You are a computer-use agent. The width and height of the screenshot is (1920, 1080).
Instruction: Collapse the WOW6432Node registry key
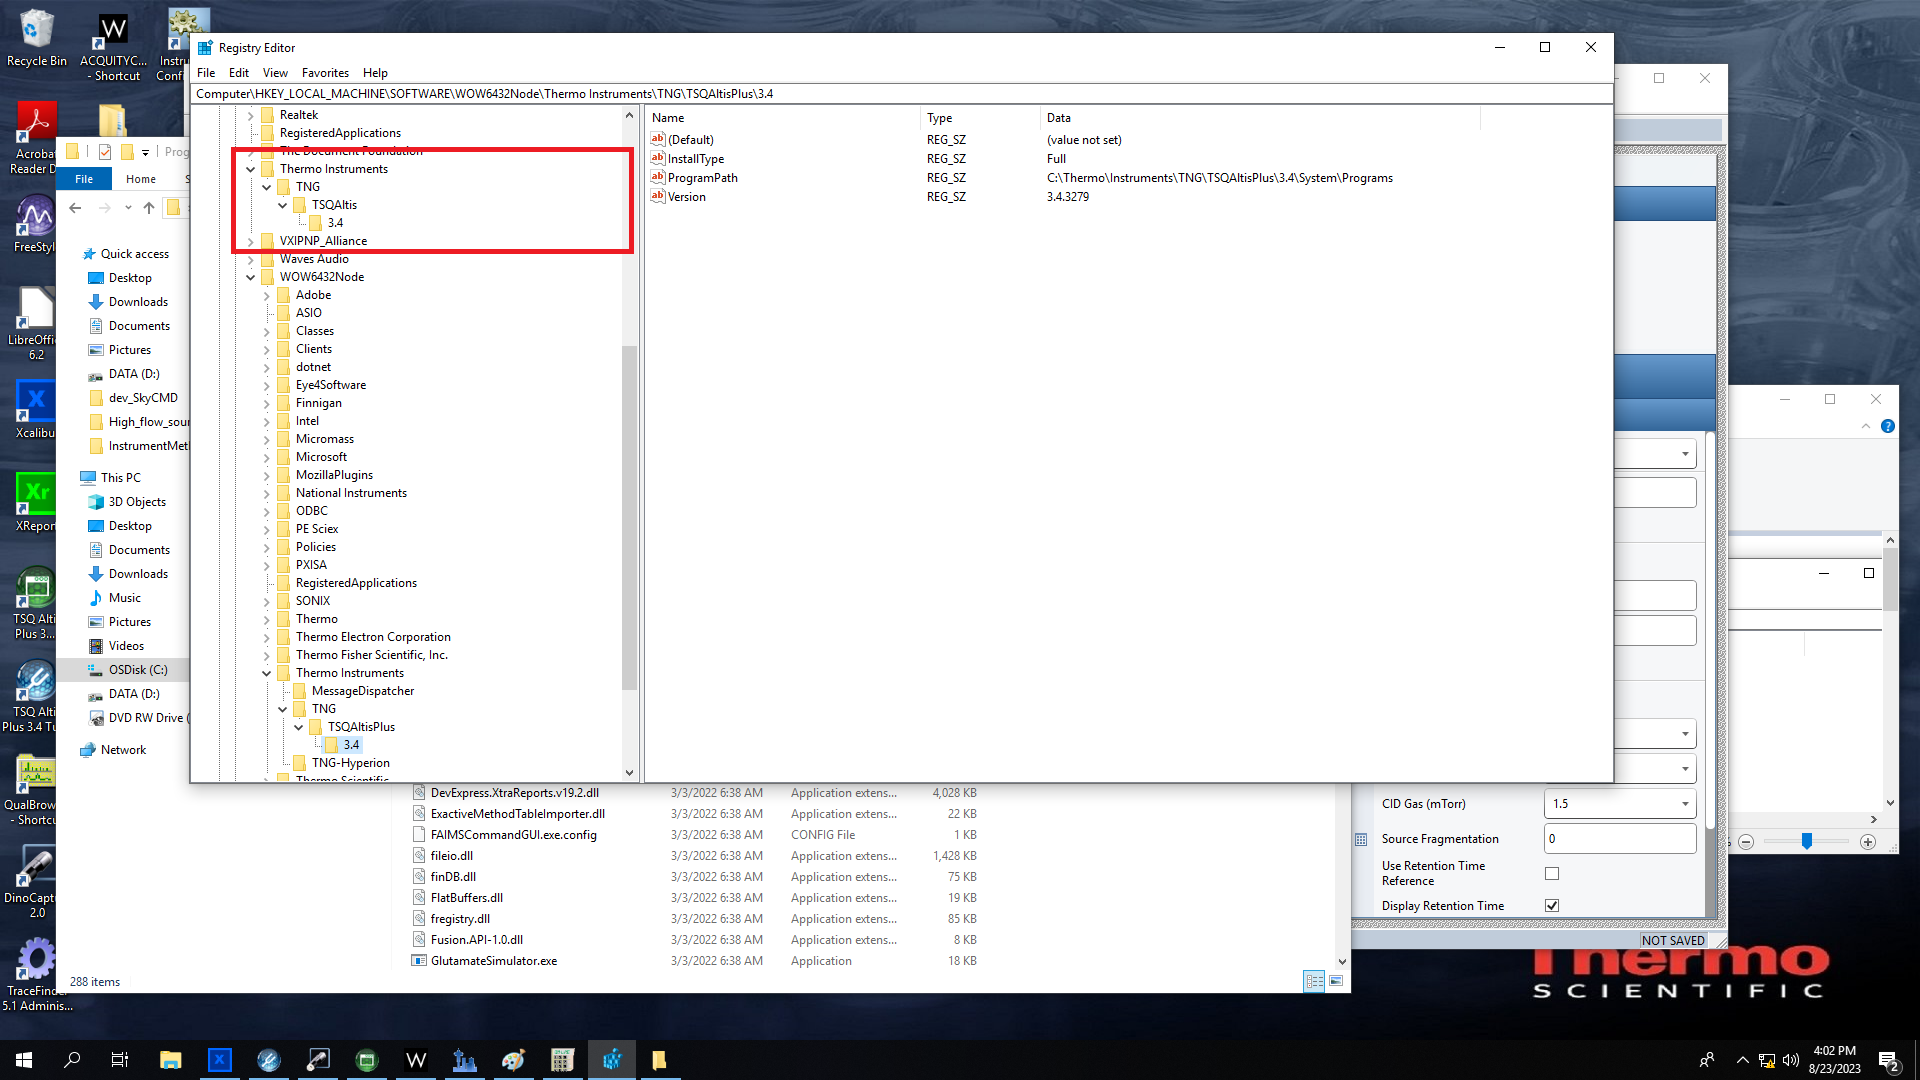(251, 277)
